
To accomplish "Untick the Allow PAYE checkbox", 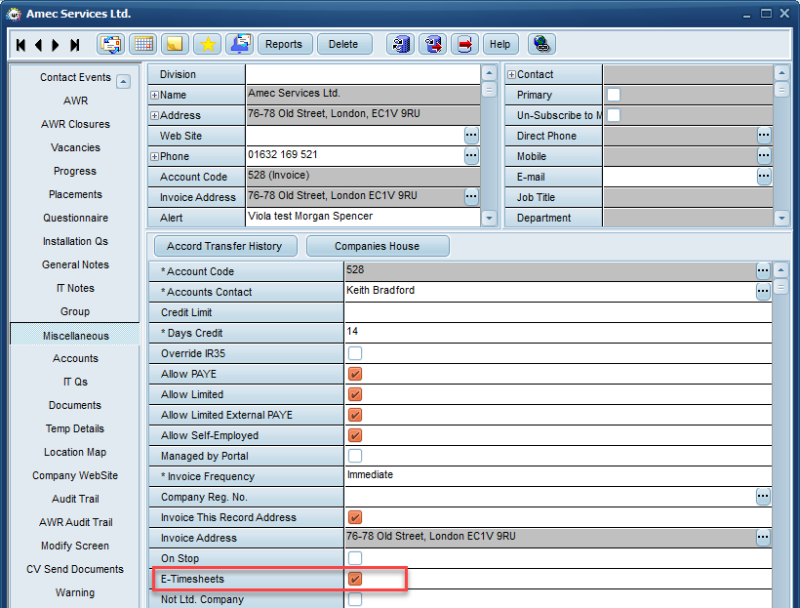I will point(355,374).
